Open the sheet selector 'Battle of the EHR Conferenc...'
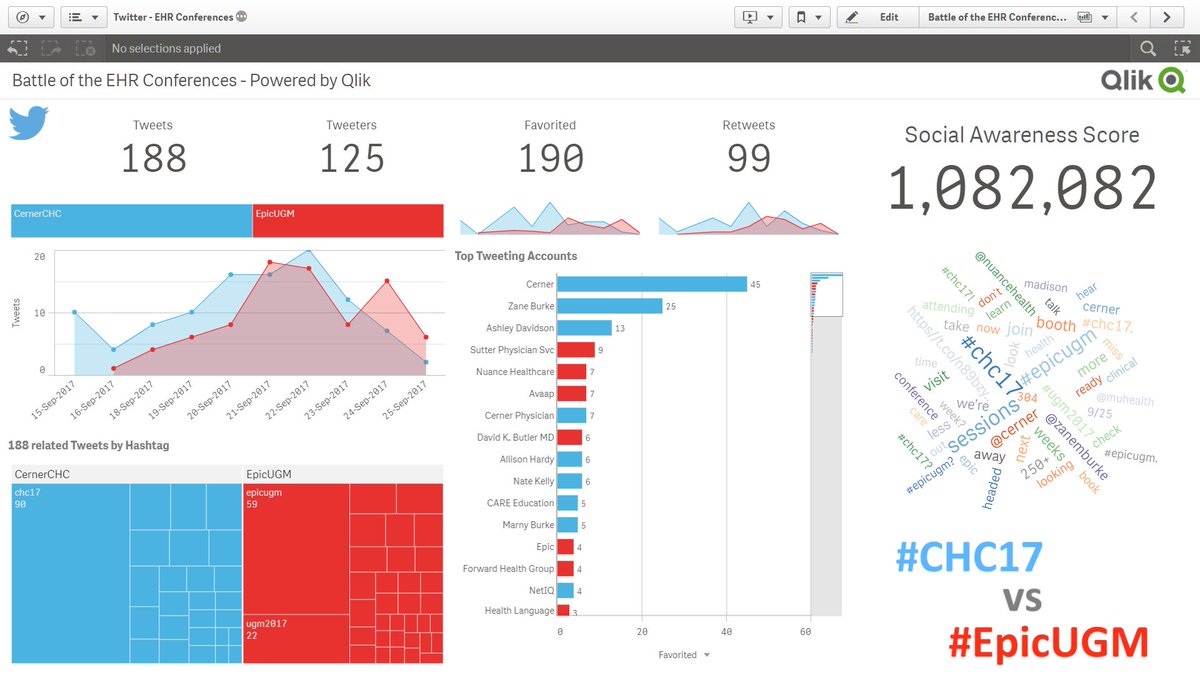Viewport: 1200px width, 675px height. (x=1016, y=17)
